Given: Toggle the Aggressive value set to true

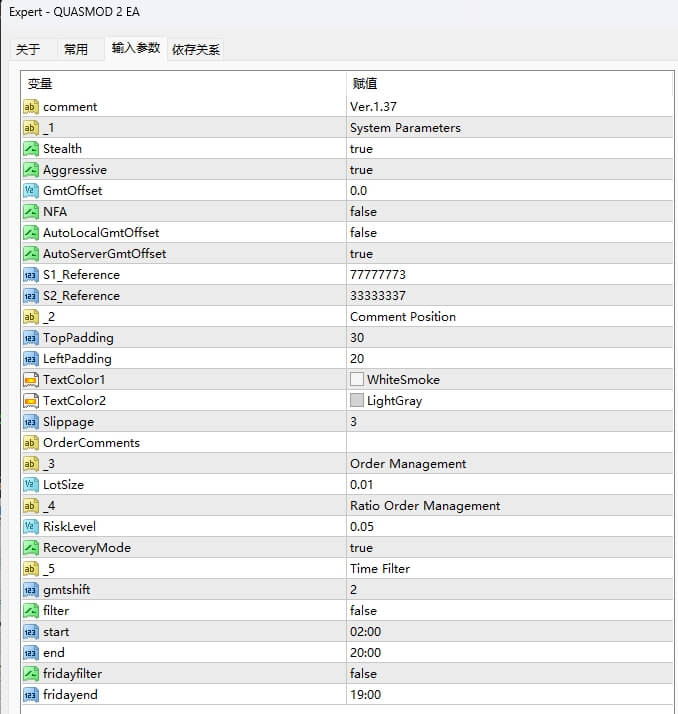Looking at the screenshot, I should (361, 170).
